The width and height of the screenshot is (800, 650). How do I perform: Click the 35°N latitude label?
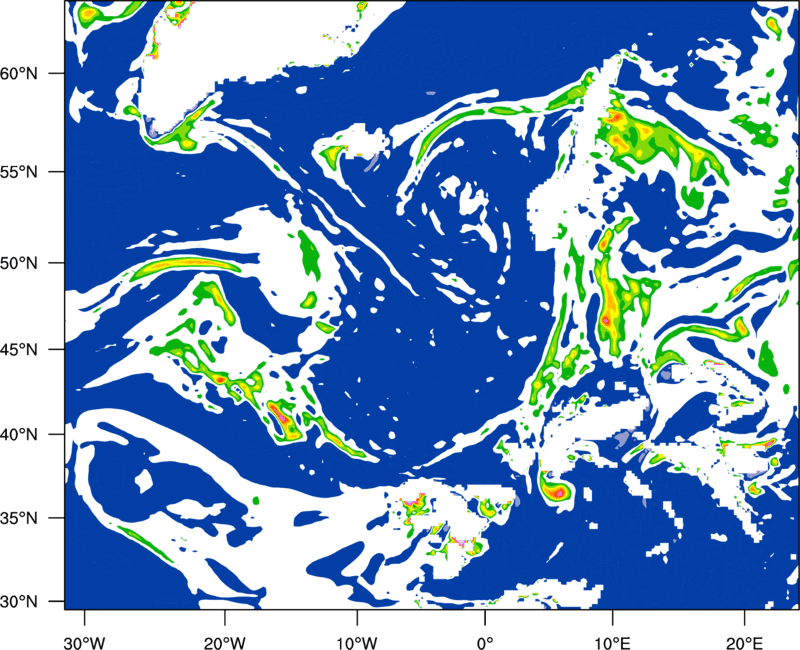tap(18, 518)
